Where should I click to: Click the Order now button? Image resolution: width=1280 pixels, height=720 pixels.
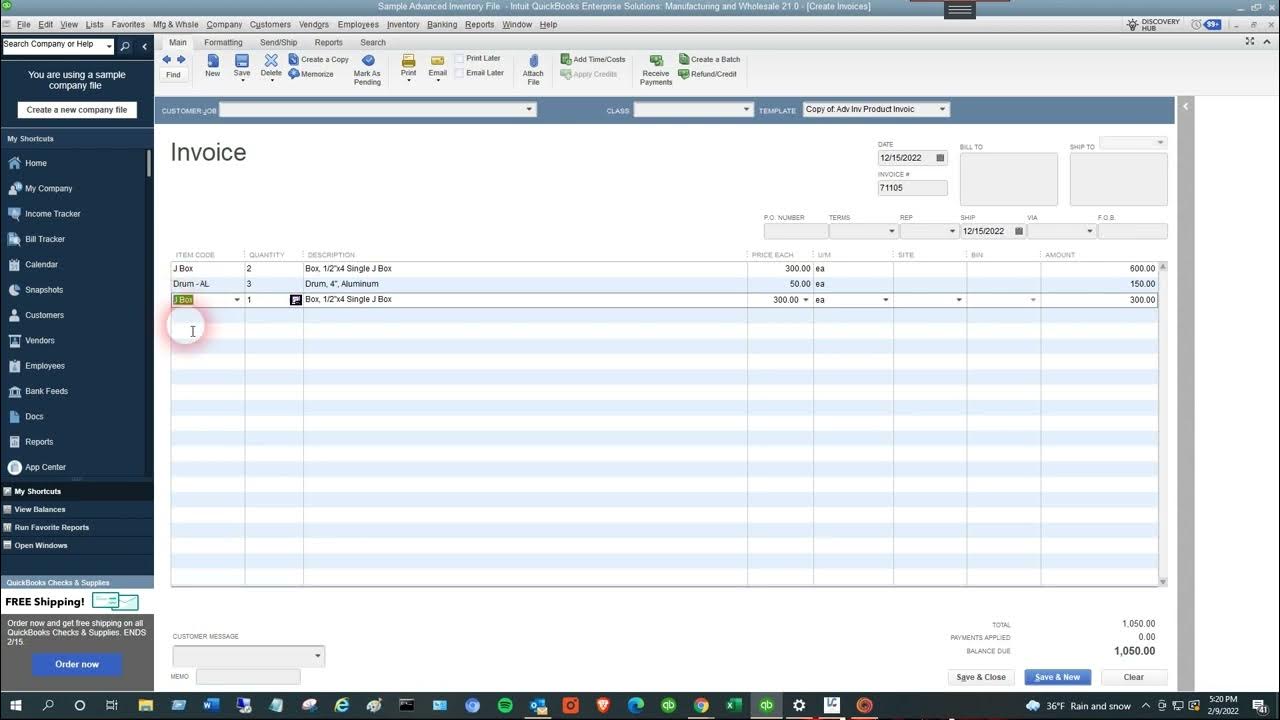coord(77,664)
